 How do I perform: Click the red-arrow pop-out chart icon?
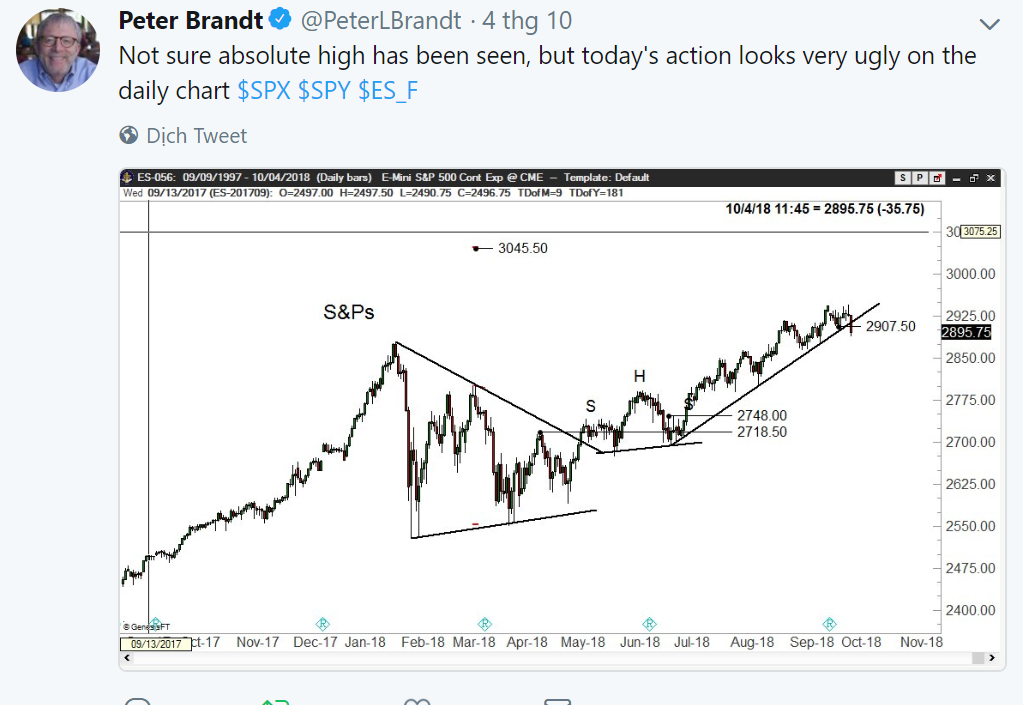[x=938, y=178]
